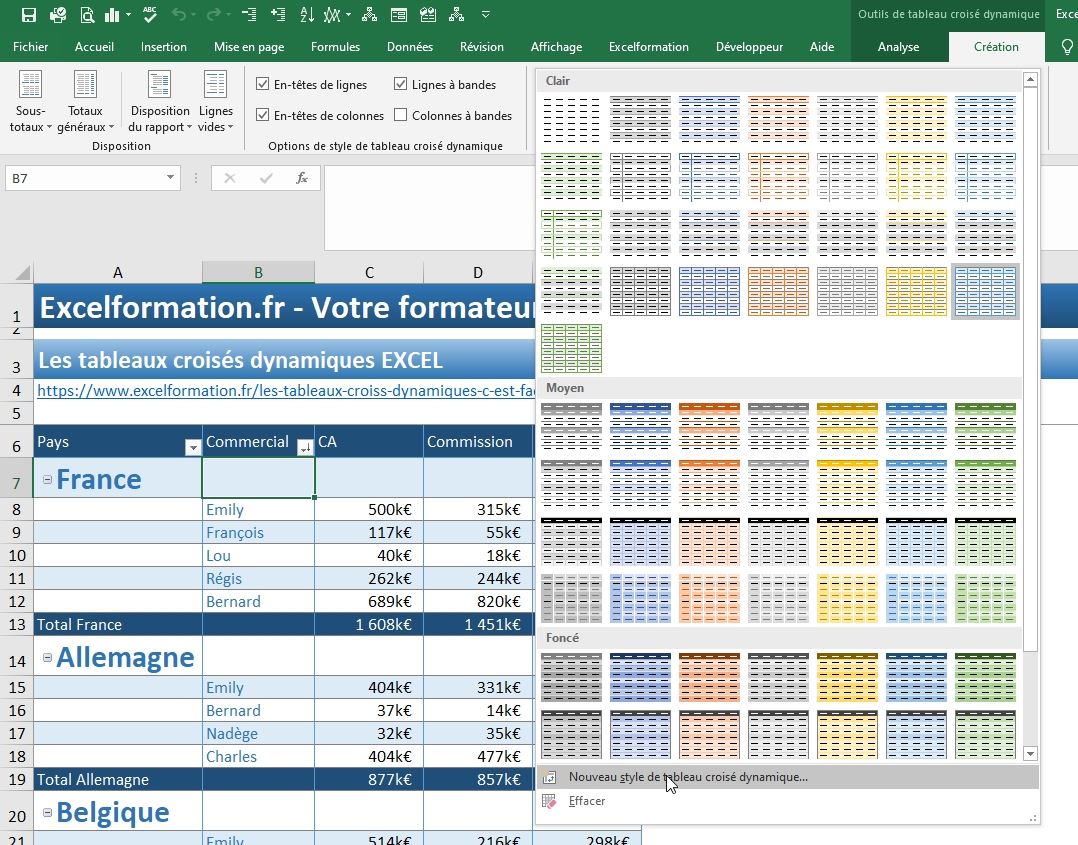Open the Sous-totaux dropdown
The height and width of the screenshot is (845, 1078).
click(30, 102)
